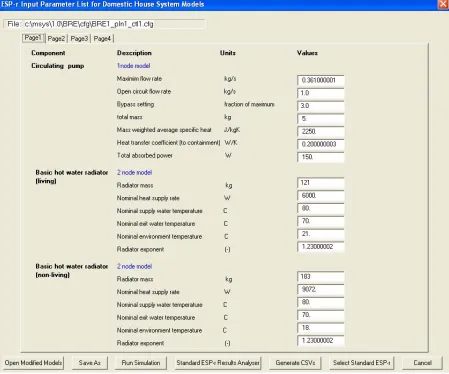Edit the pump Maximum flow rate value

pyautogui.click(x=320, y=80)
